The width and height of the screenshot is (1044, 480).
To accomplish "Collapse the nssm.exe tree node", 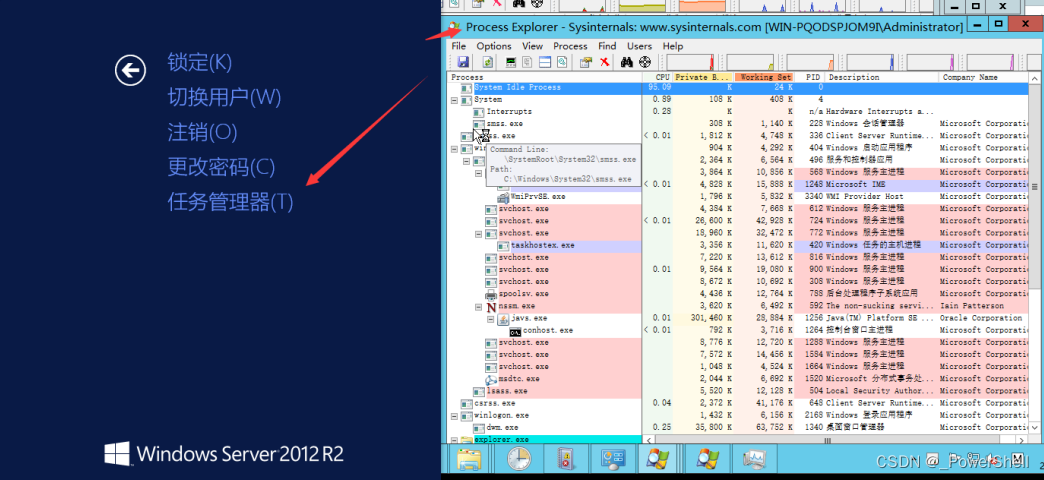I will [479, 306].
